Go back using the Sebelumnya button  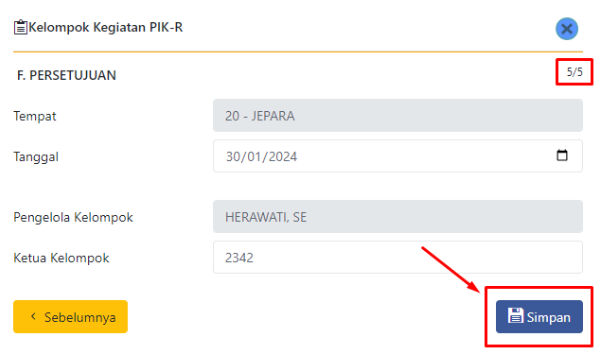click(71, 317)
